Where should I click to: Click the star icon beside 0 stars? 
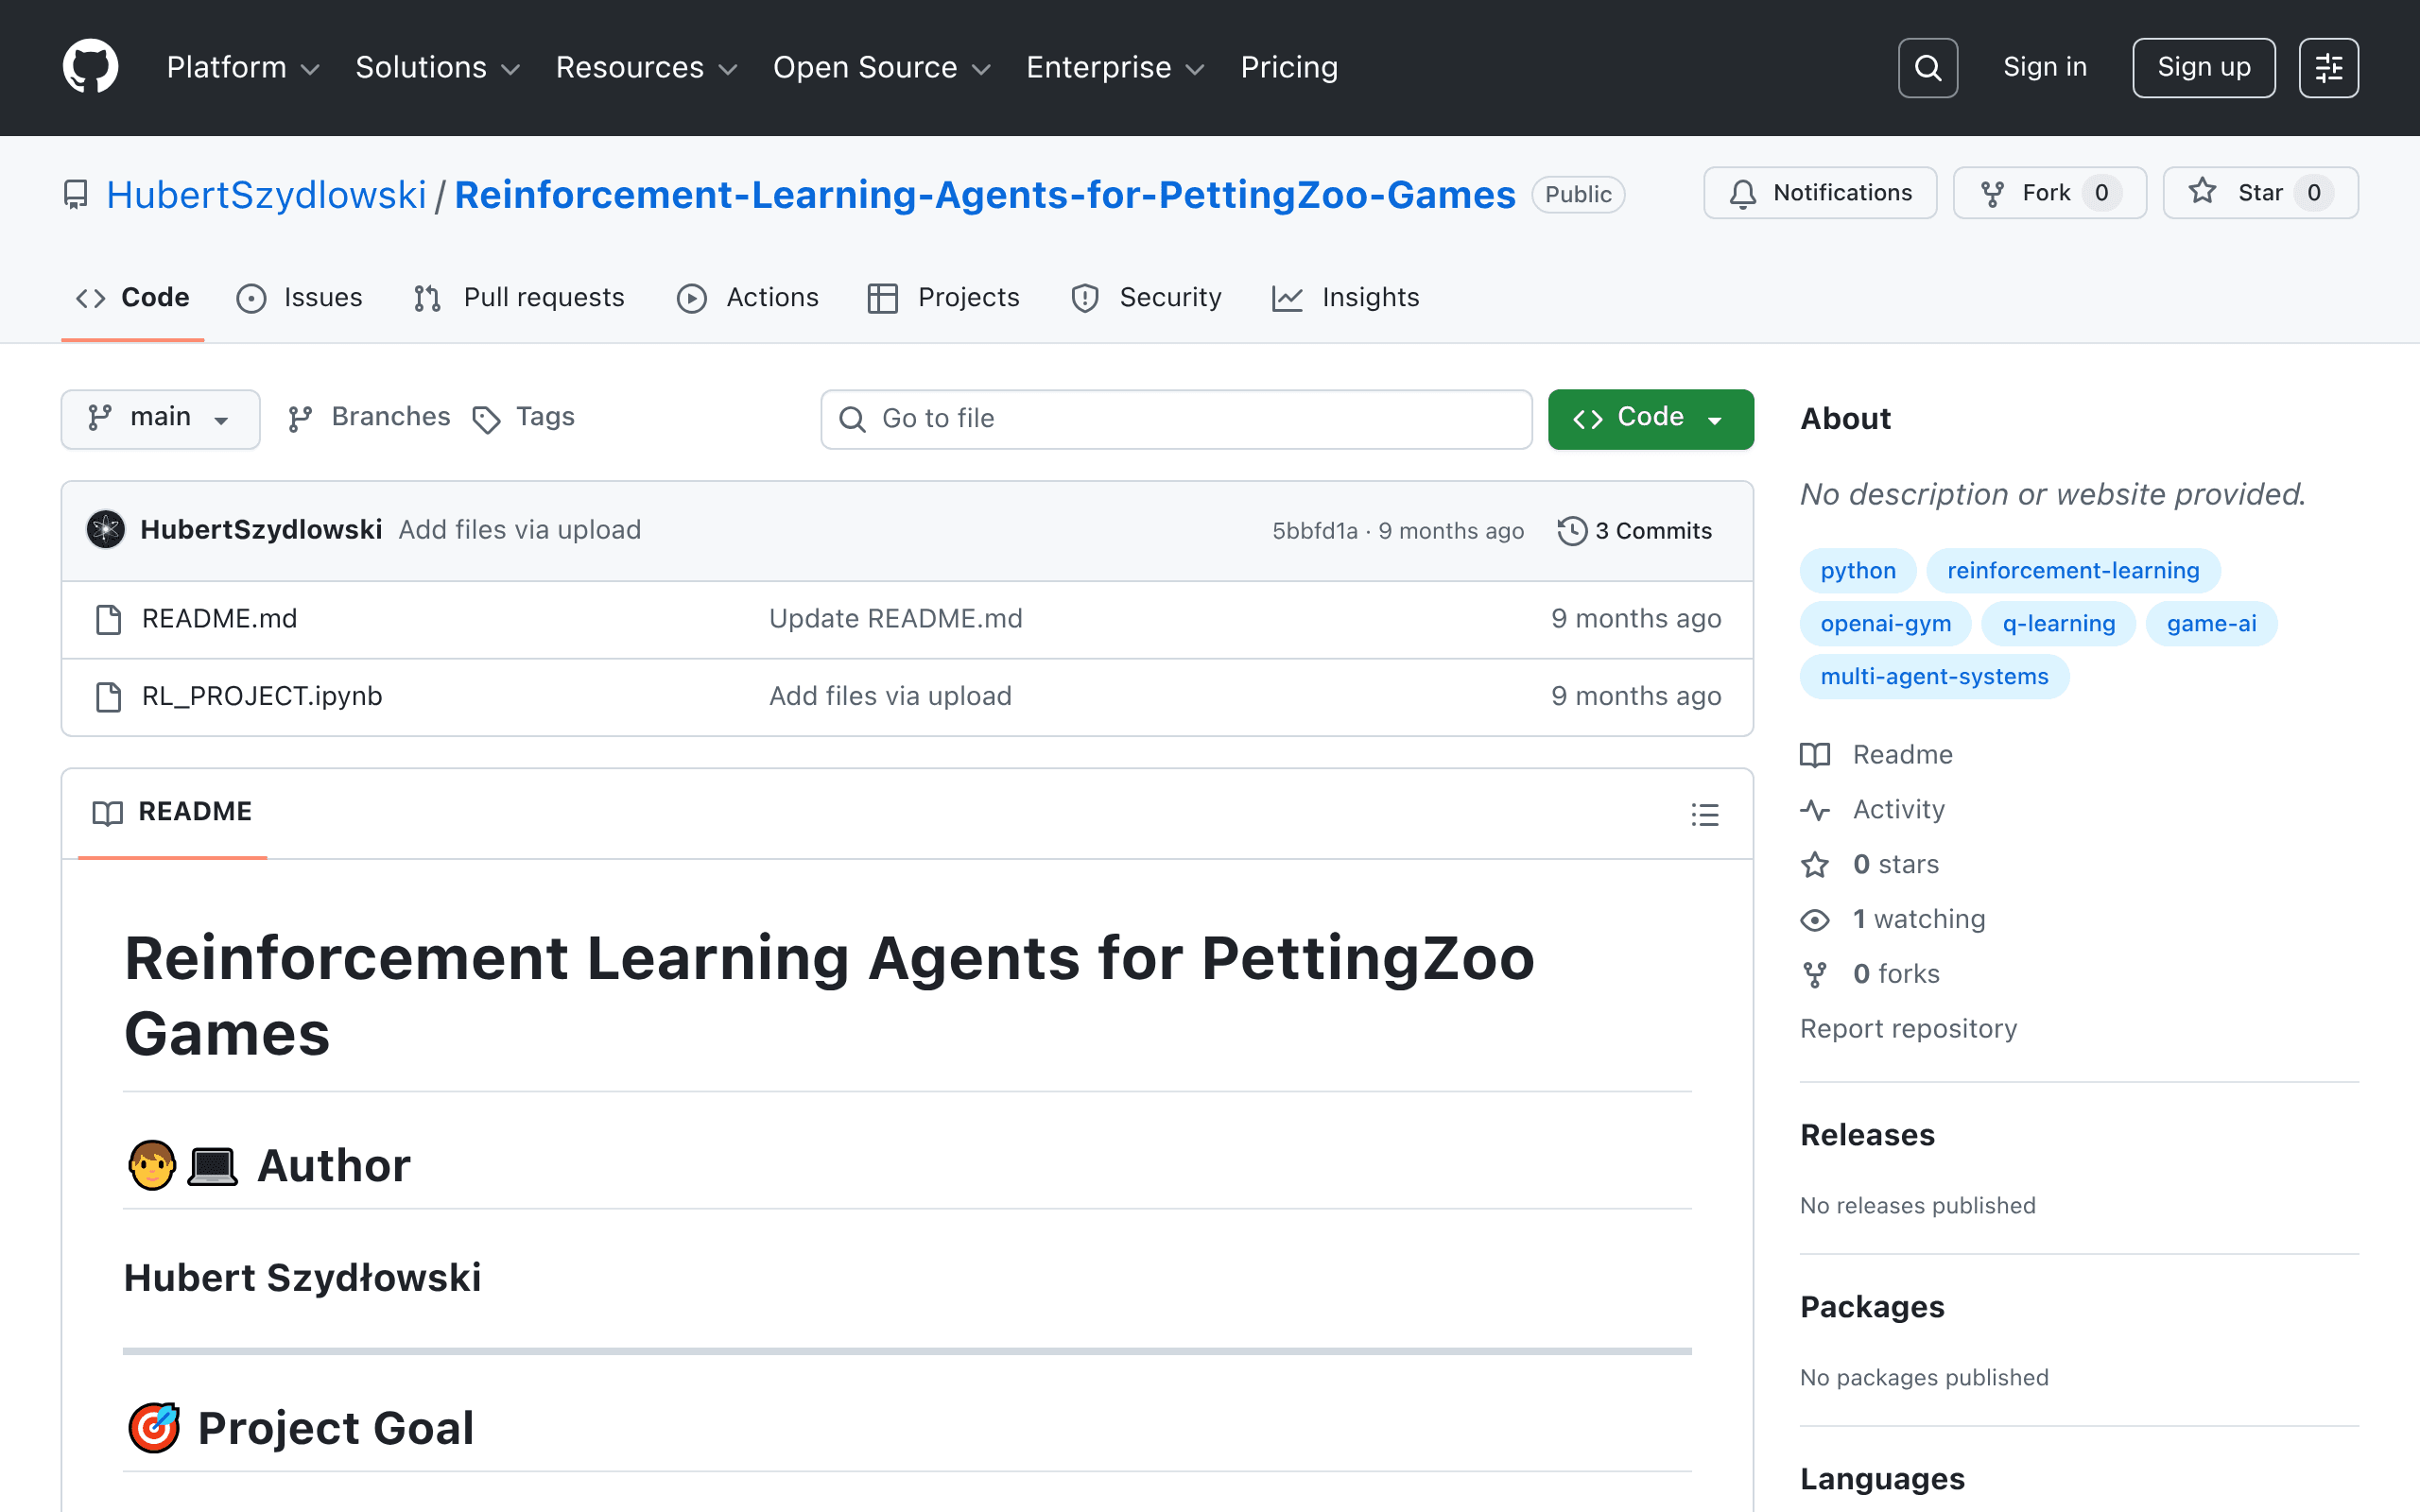pos(1815,864)
